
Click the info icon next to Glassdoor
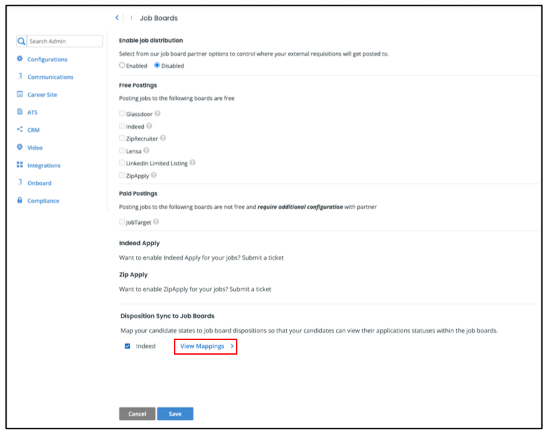158,113
